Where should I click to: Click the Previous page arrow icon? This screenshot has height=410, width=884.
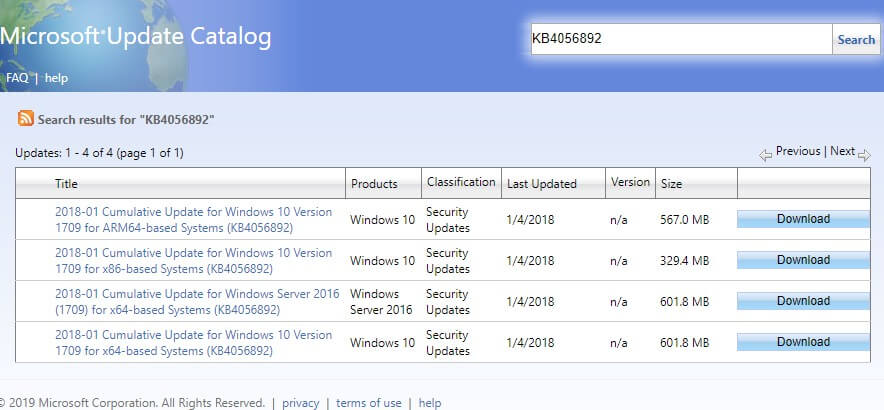pyautogui.click(x=765, y=155)
